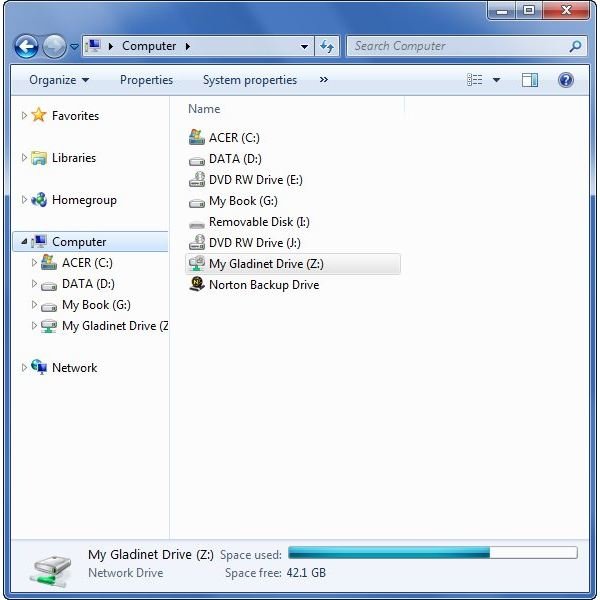Select DVD RW Drive (E:) label
The image size is (600, 600).
point(256,180)
